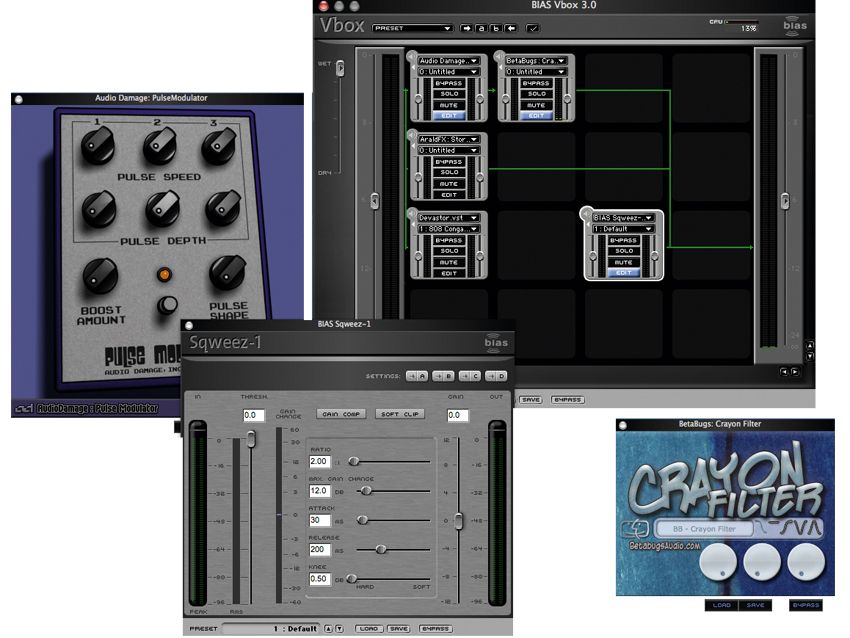The image size is (850, 638).
Task: Toggle Solo on AraldFX module
Action: [x=449, y=172]
